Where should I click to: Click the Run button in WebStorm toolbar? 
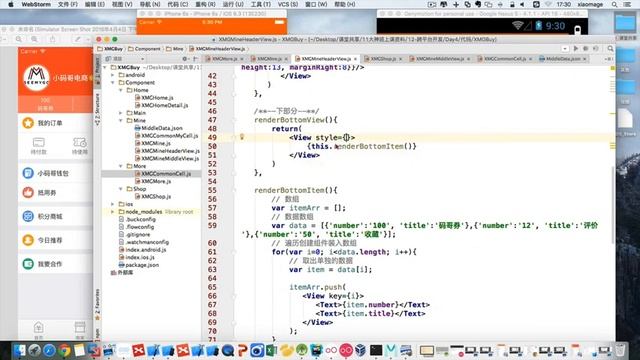[x=576, y=49]
